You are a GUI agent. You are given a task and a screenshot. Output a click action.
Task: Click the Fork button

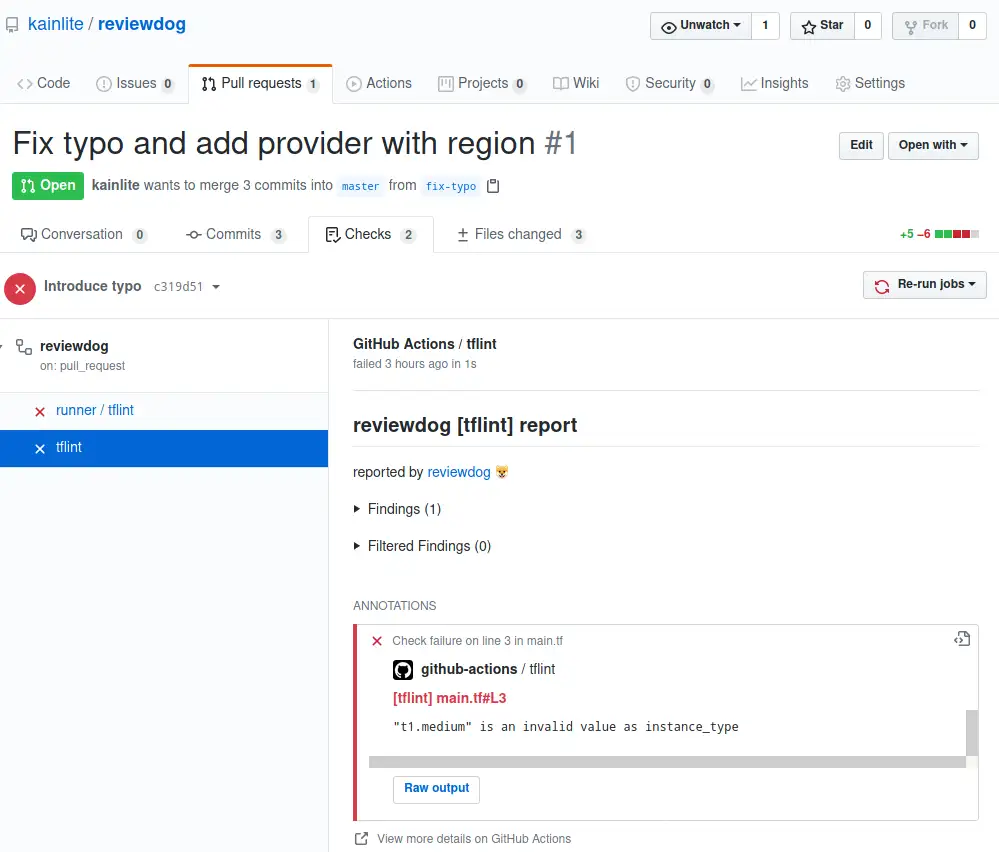926,25
